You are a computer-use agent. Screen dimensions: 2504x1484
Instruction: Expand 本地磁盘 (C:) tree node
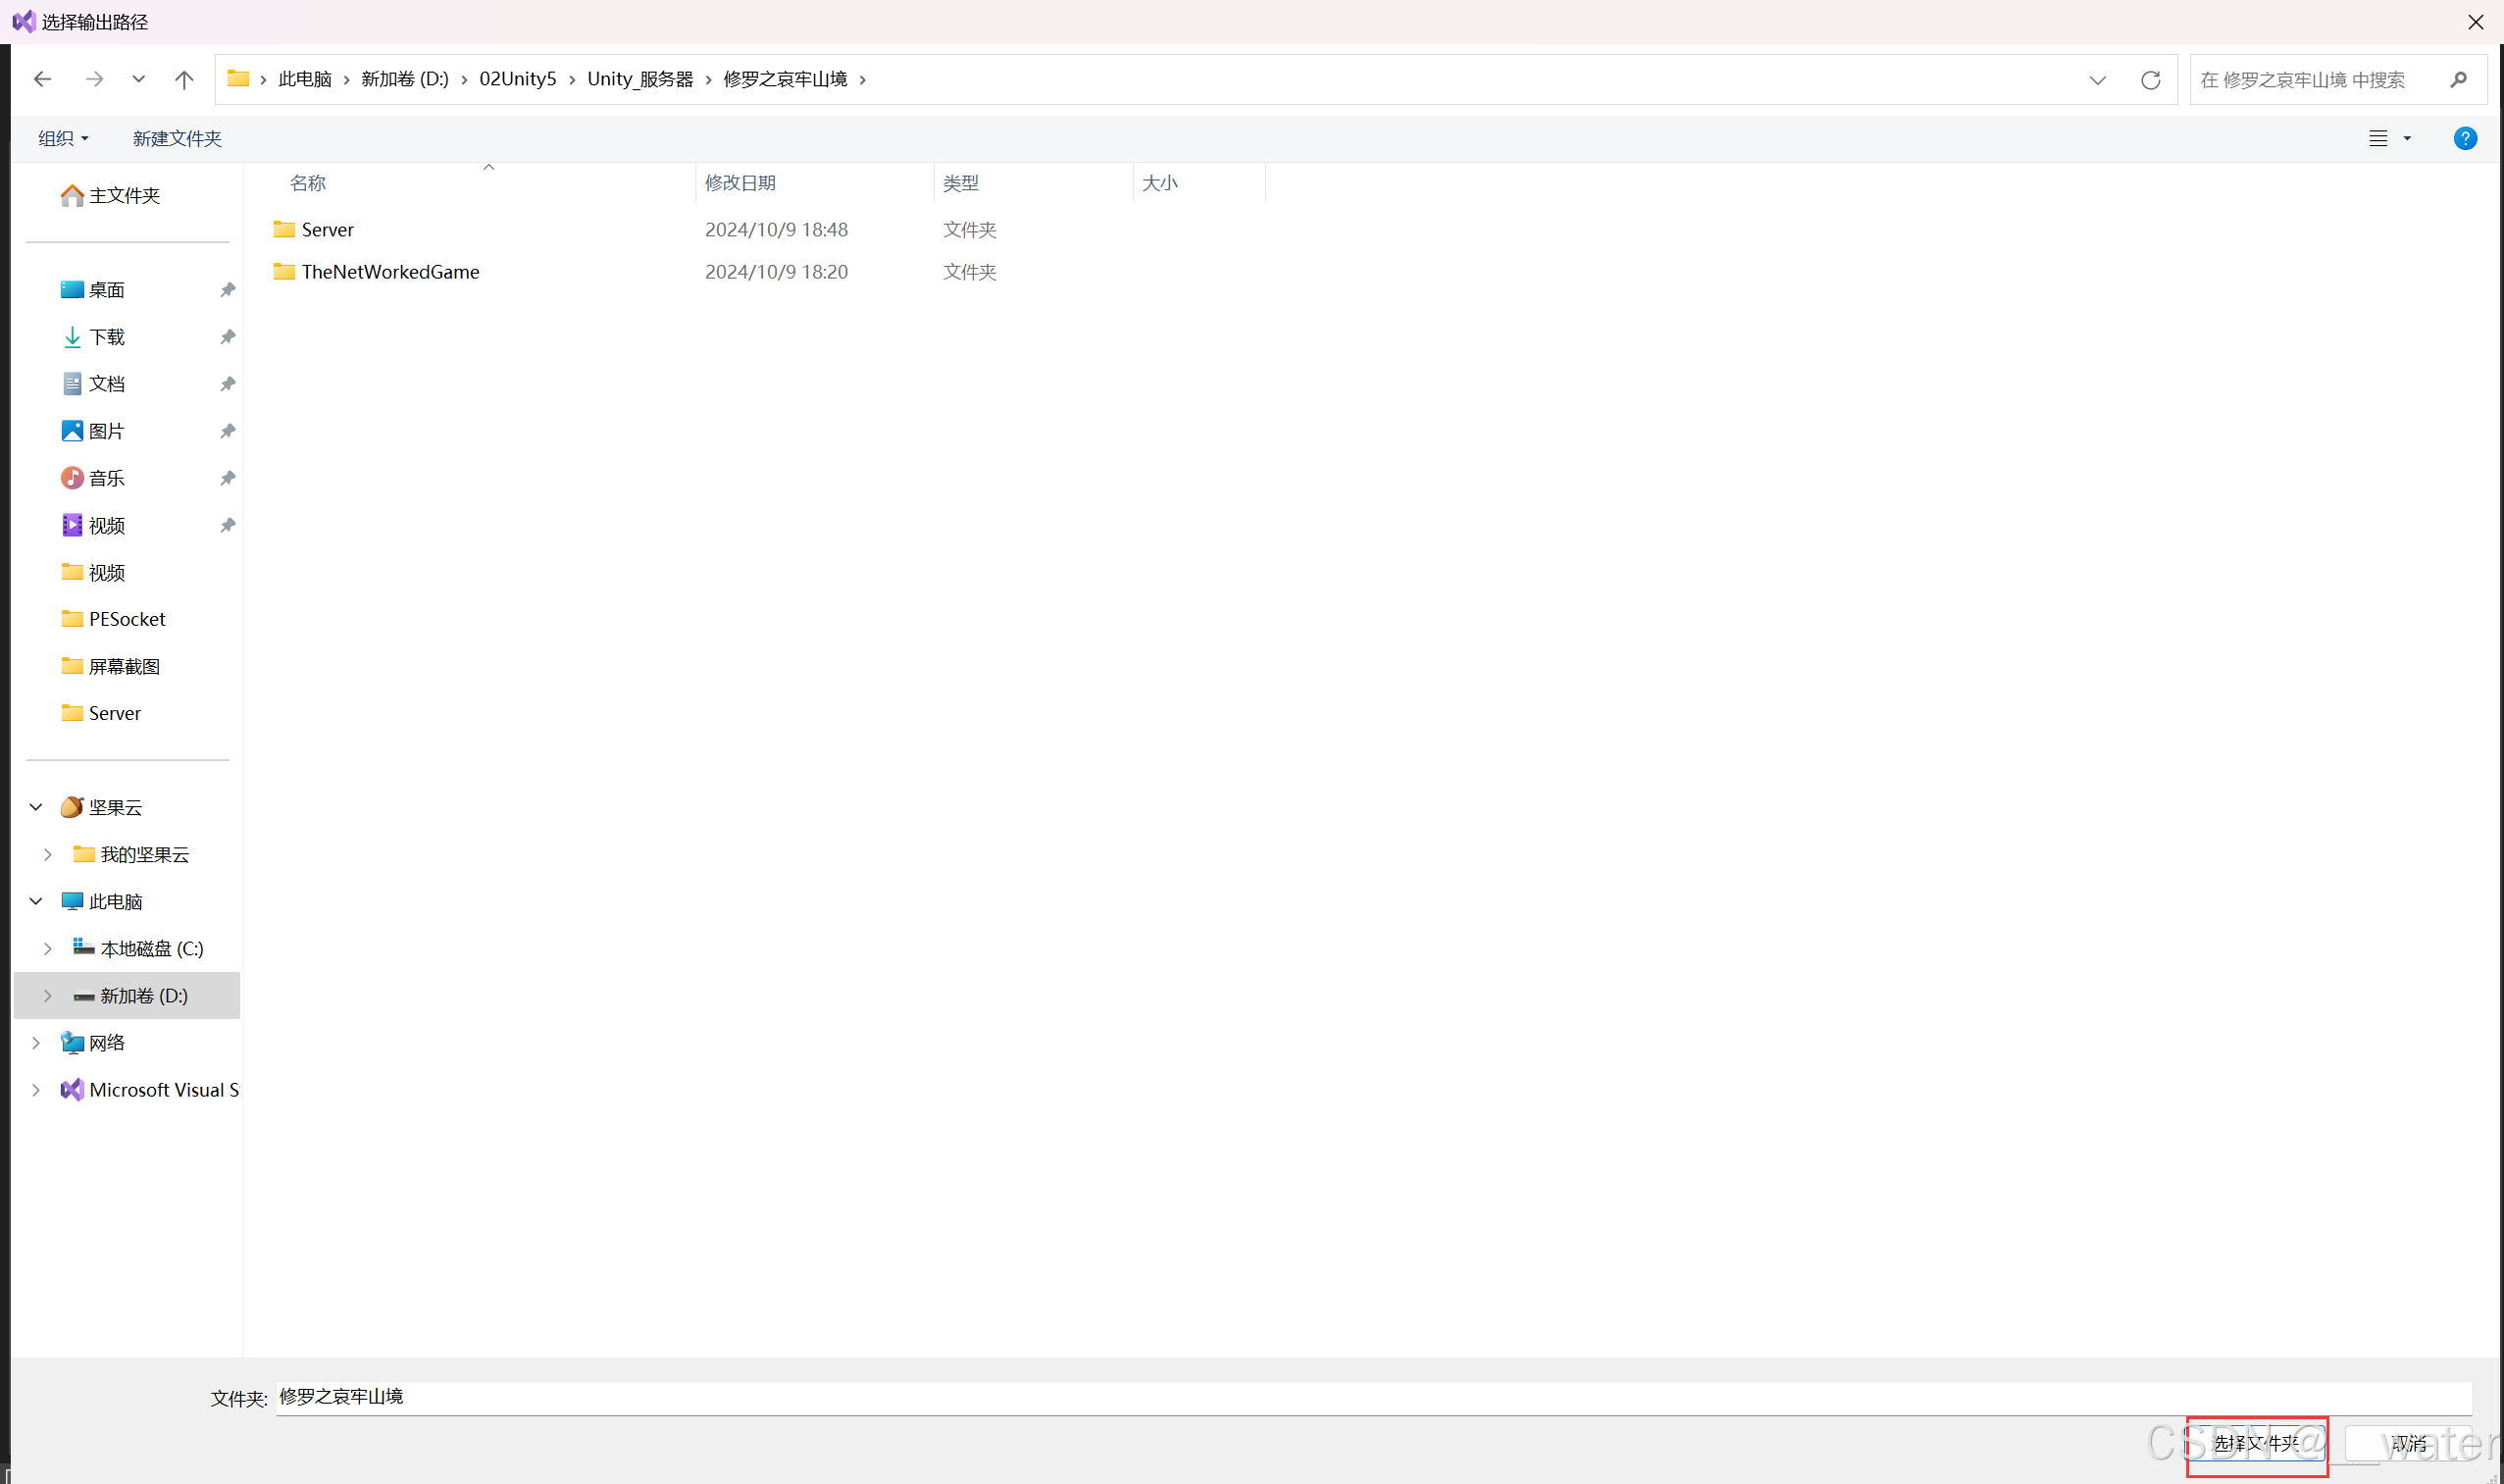[x=47, y=947]
